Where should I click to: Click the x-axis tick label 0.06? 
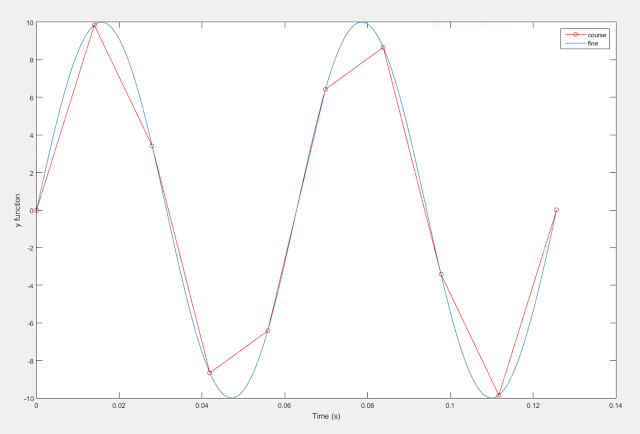tap(284, 405)
